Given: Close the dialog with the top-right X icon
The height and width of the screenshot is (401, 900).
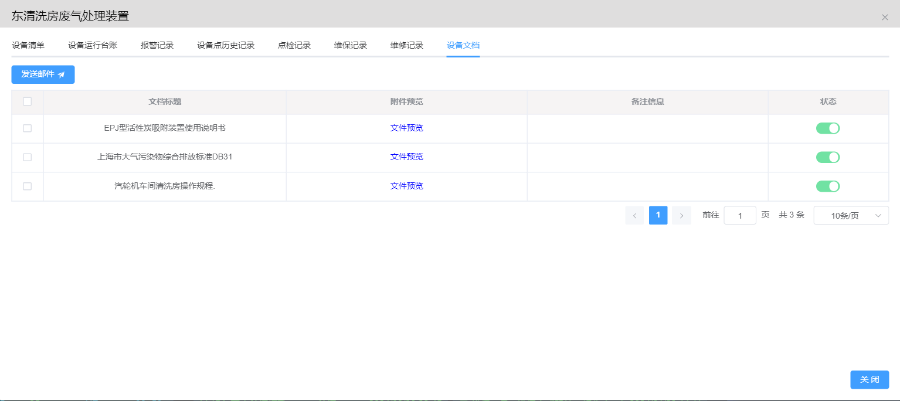Looking at the screenshot, I should click(x=884, y=17).
